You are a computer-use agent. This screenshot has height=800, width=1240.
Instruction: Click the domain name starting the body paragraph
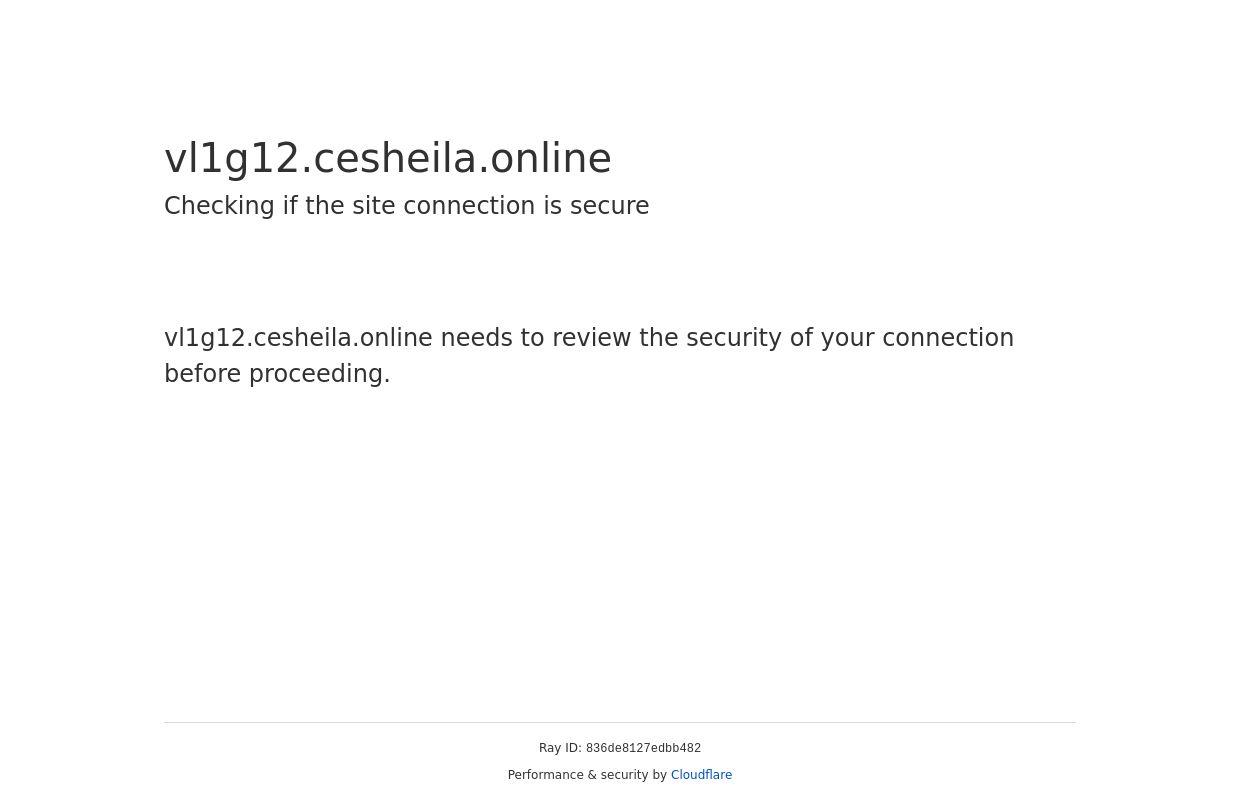pyautogui.click(x=298, y=338)
